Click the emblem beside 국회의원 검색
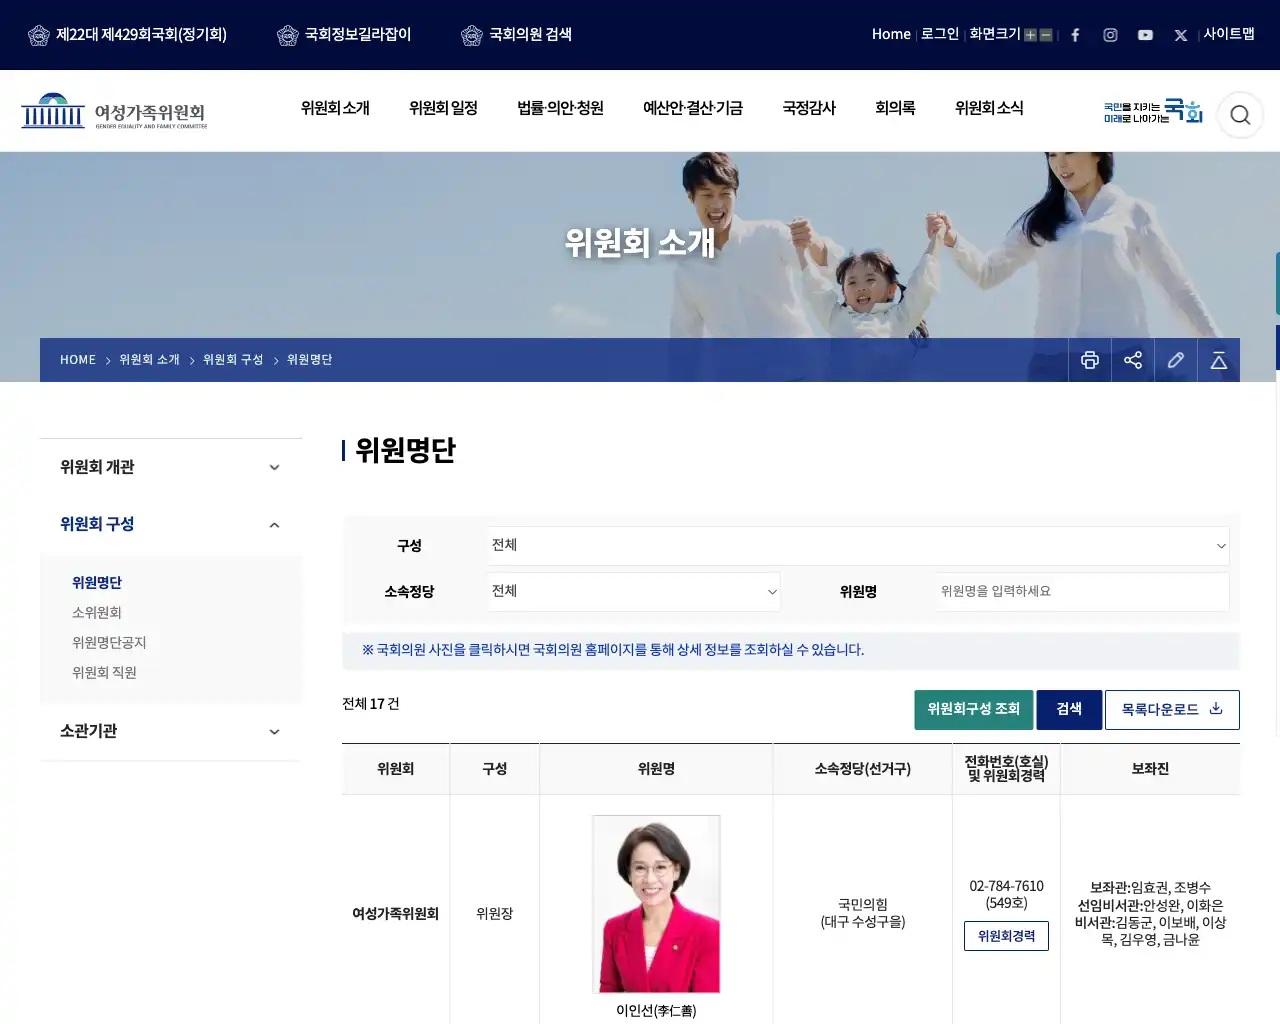1280x1024 pixels. [x=472, y=36]
